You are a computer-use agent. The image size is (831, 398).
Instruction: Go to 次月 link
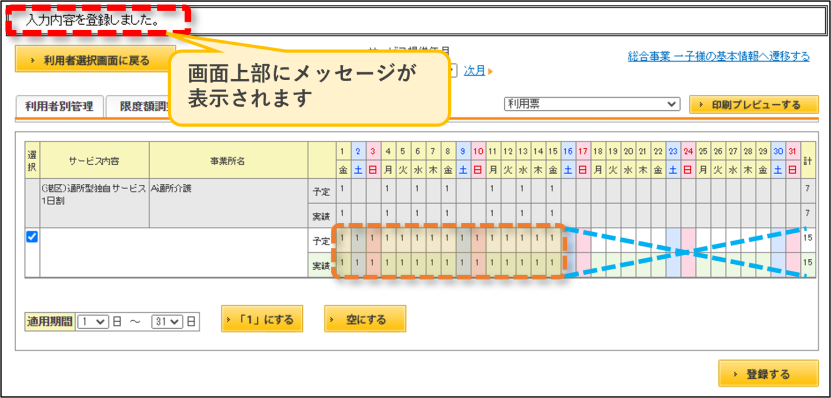click(x=474, y=70)
